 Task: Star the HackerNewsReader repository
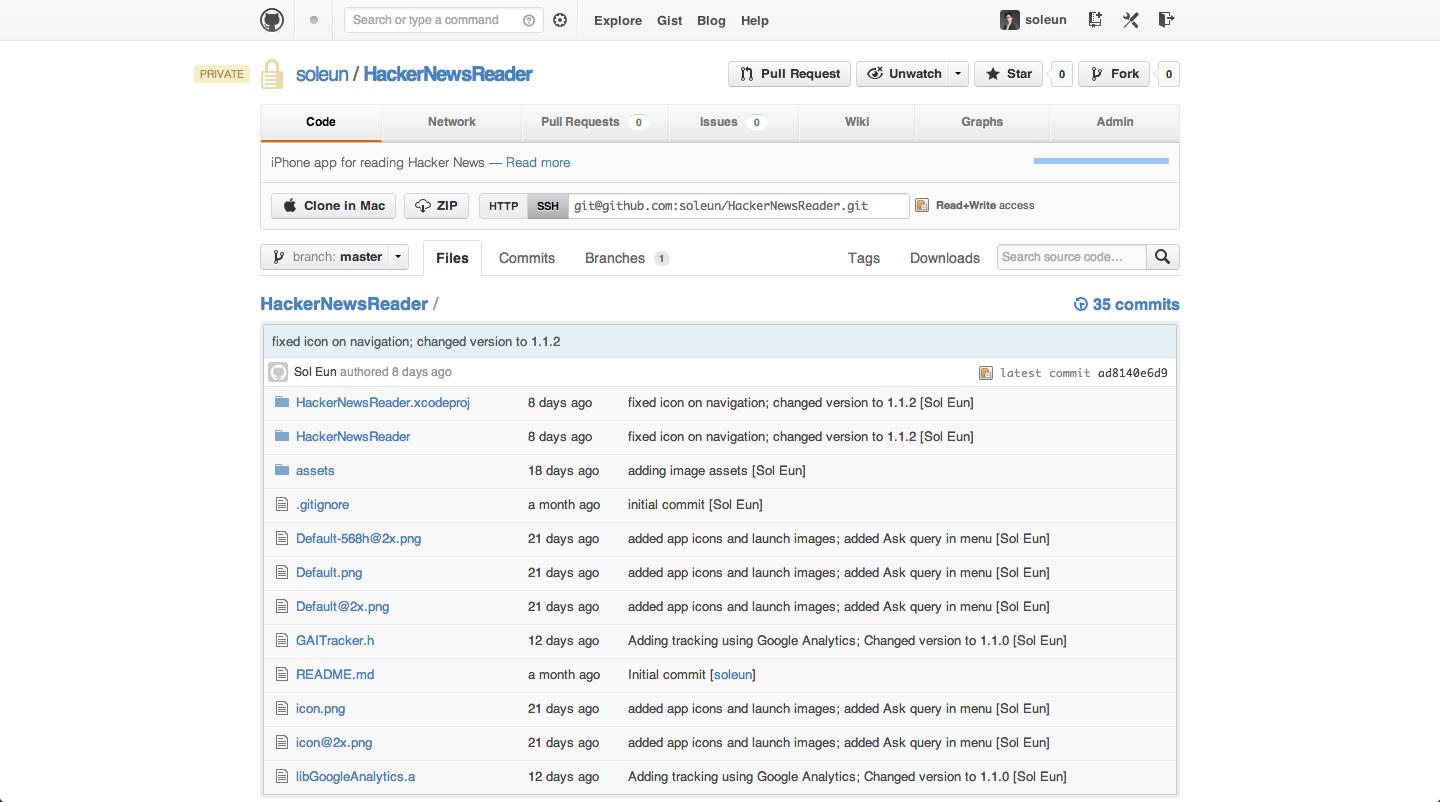click(x=1008, y=74)
